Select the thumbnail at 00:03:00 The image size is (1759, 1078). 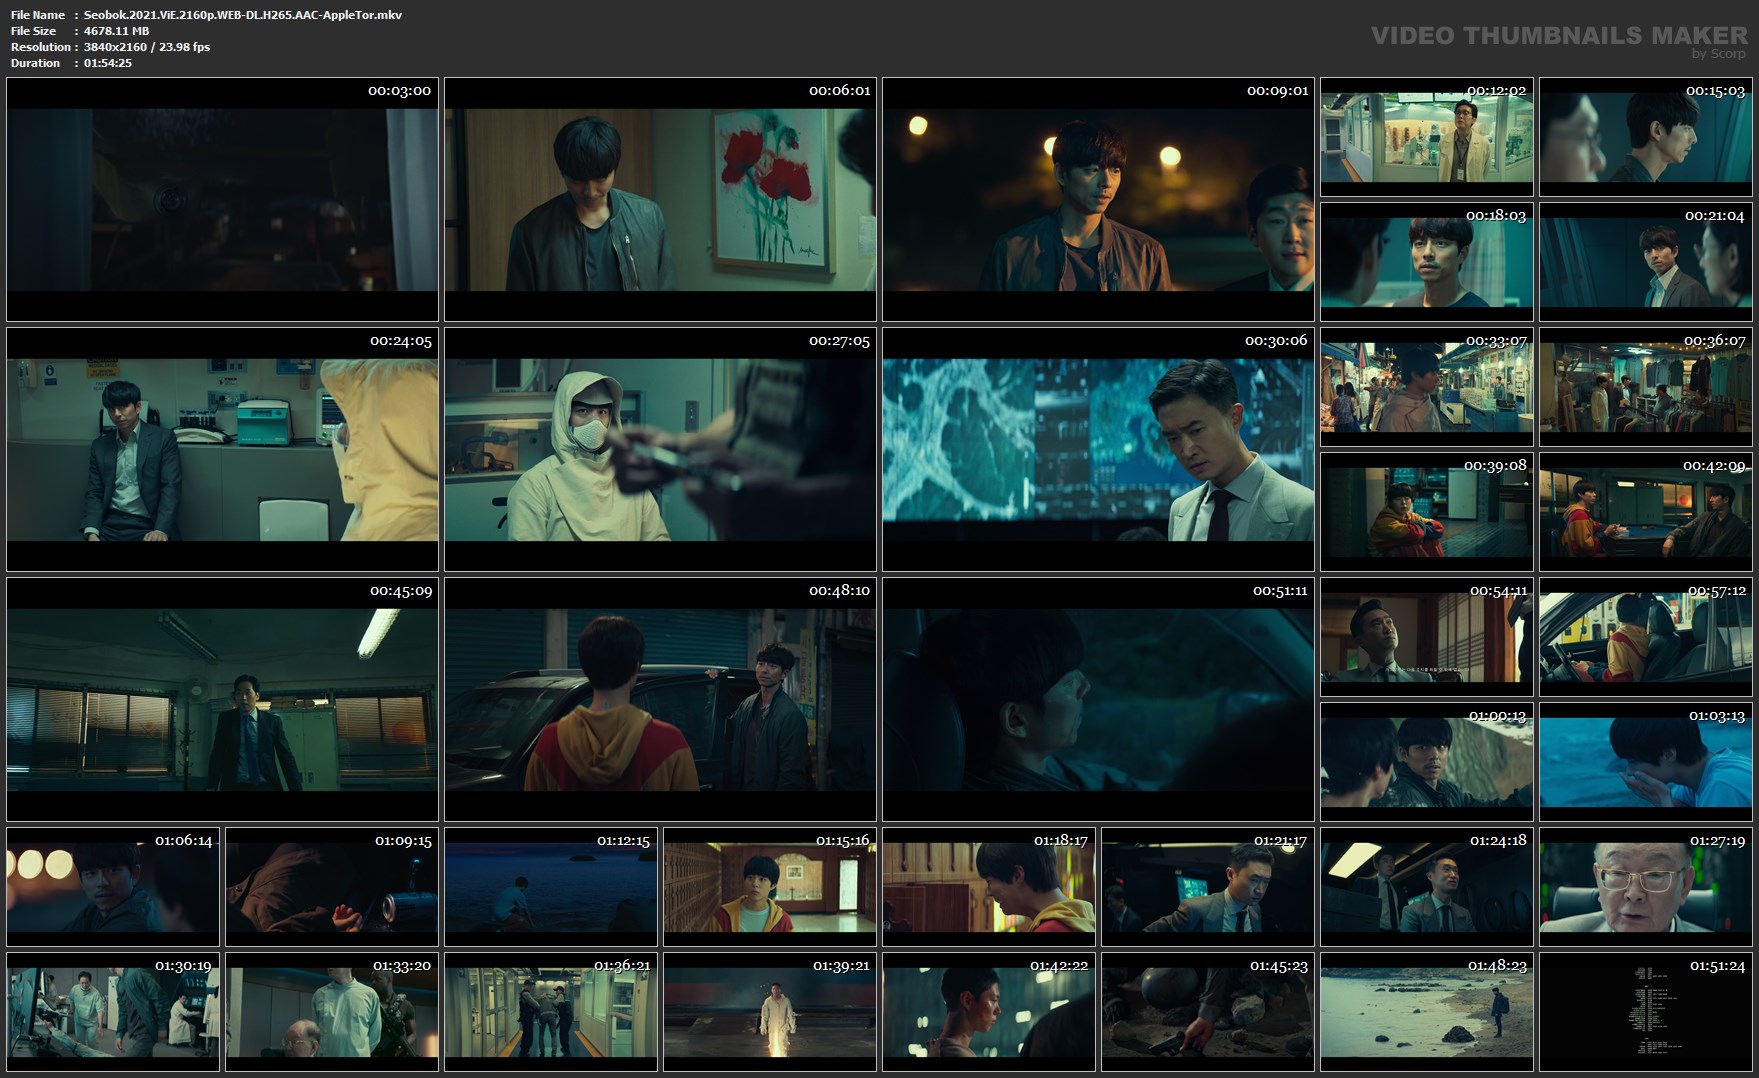tap(222, 199)
